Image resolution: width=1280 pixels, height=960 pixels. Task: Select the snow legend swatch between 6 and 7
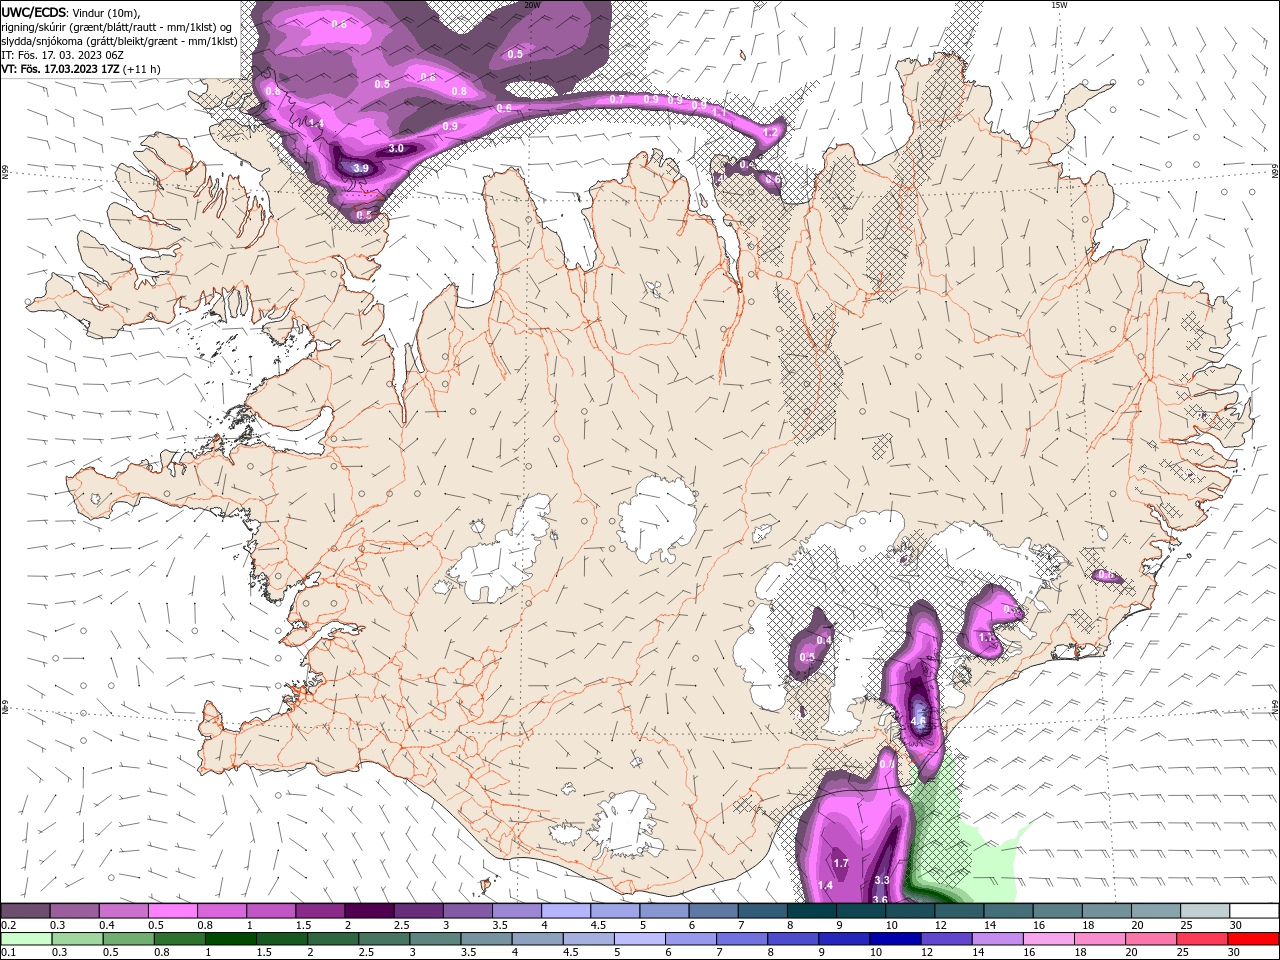pos(713,911)
